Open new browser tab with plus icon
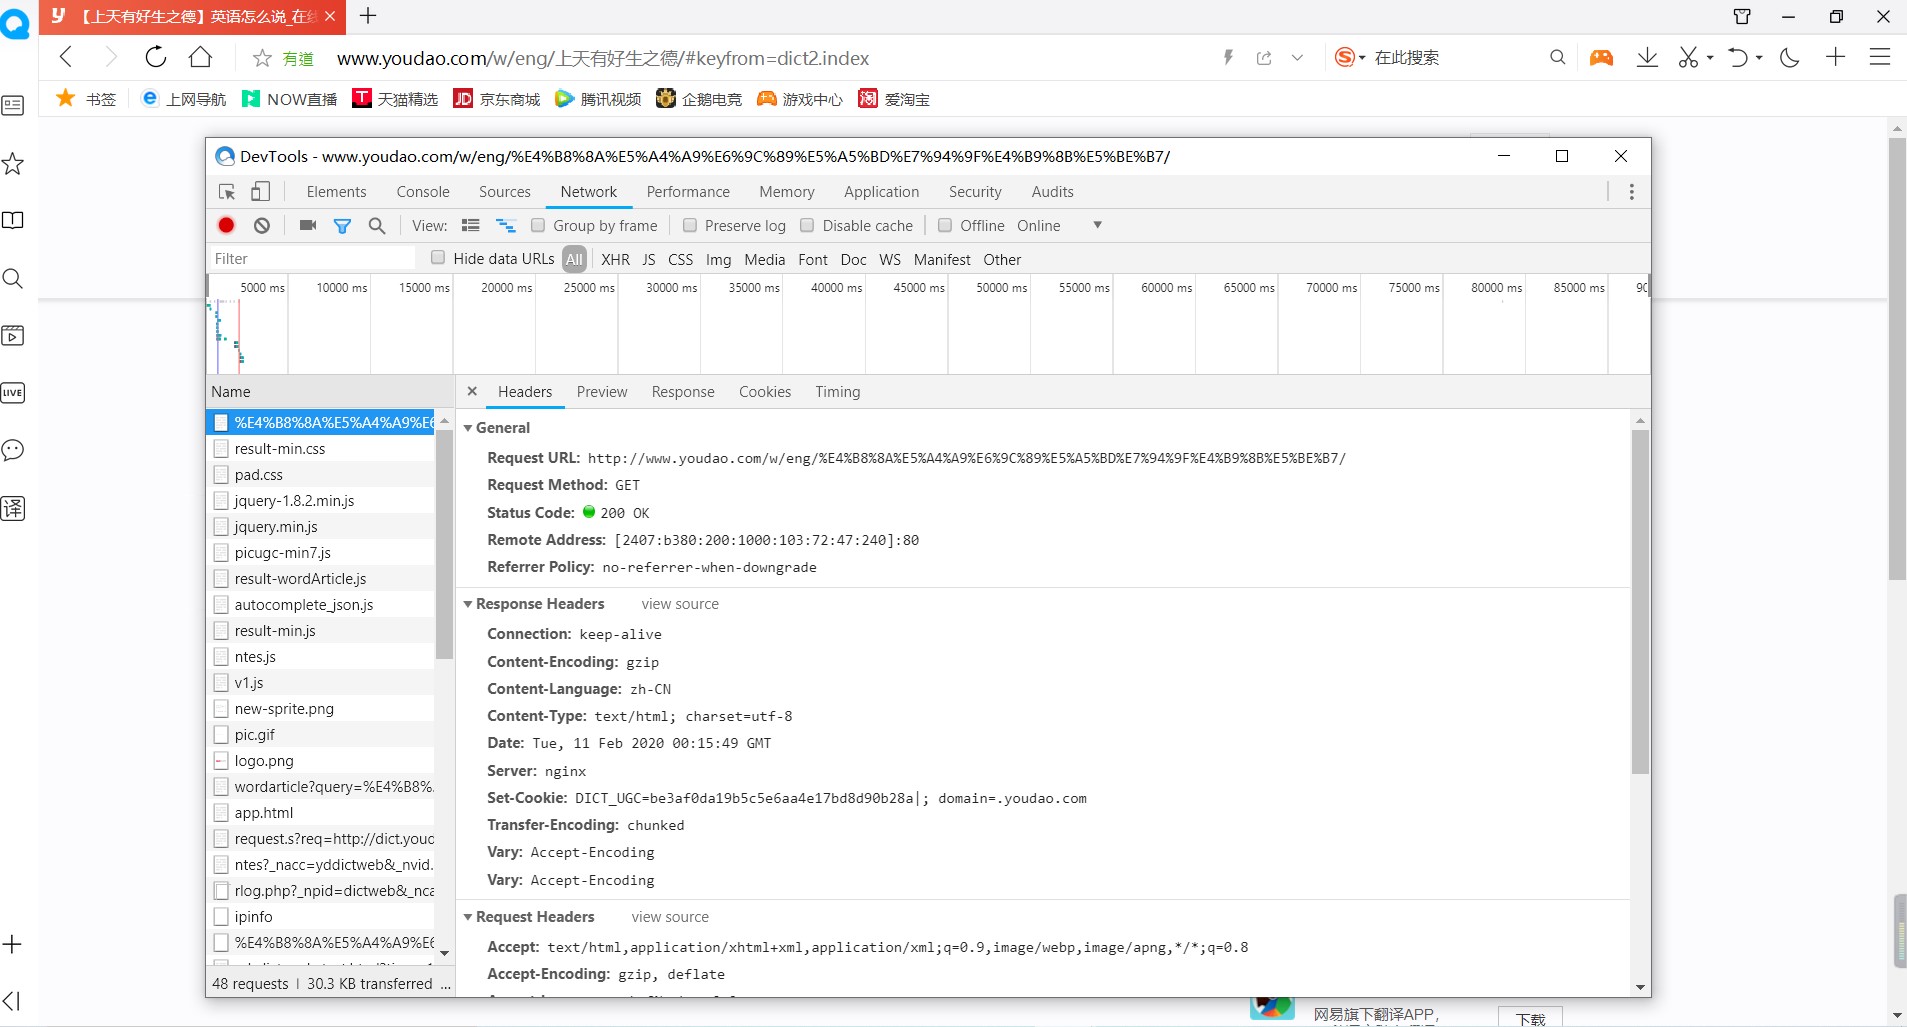Screen dimensions: 1907x1027 click(368, 15)
